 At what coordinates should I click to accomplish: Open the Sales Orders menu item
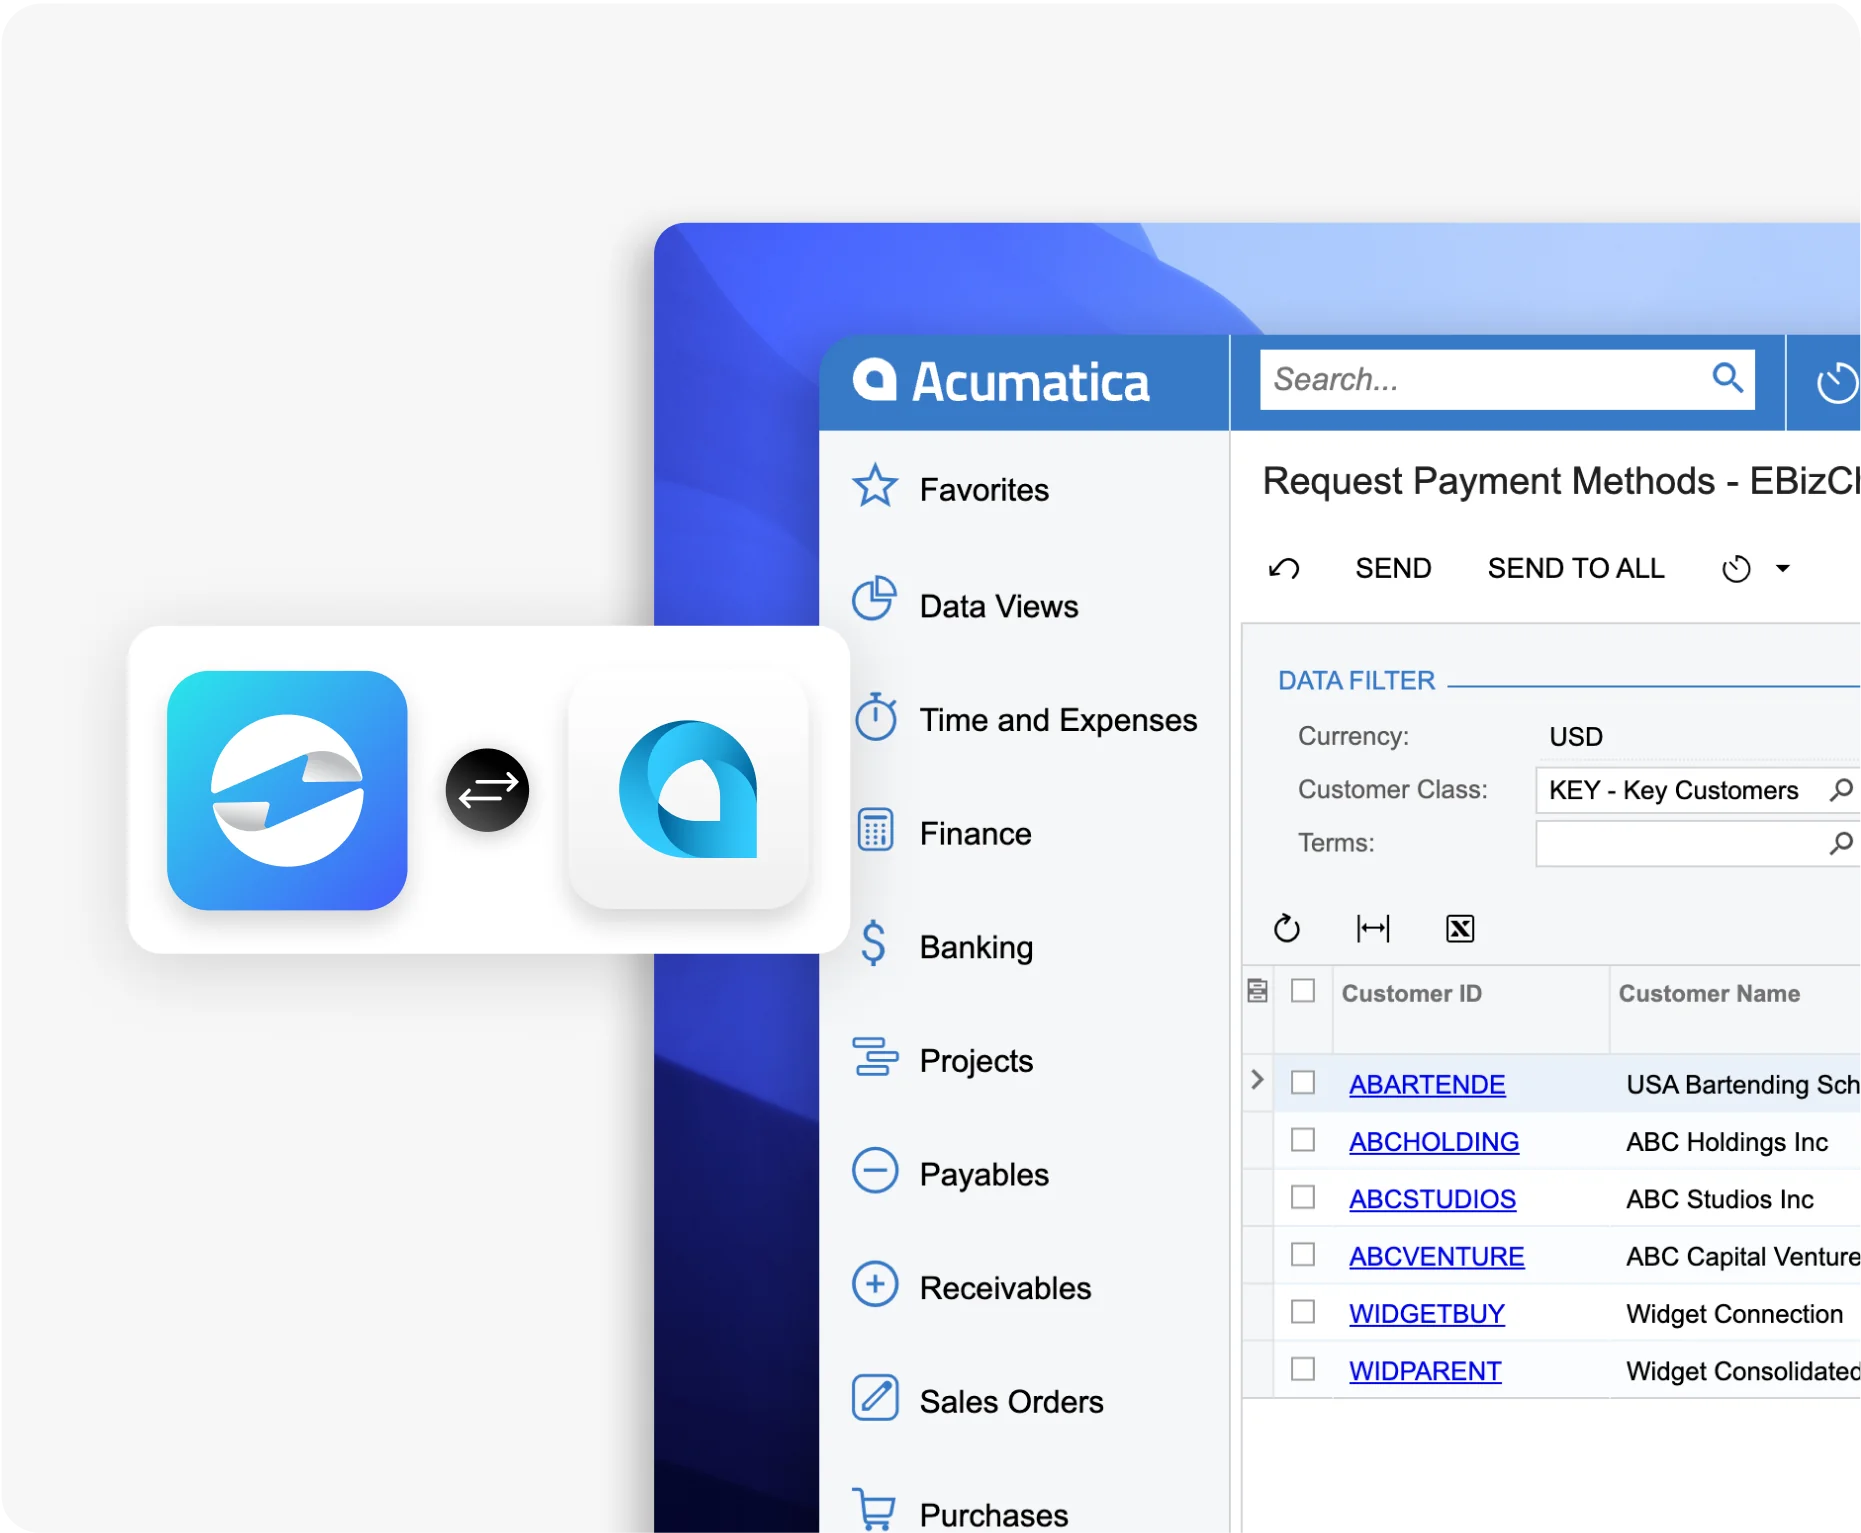click(x=1011, y=1402)
